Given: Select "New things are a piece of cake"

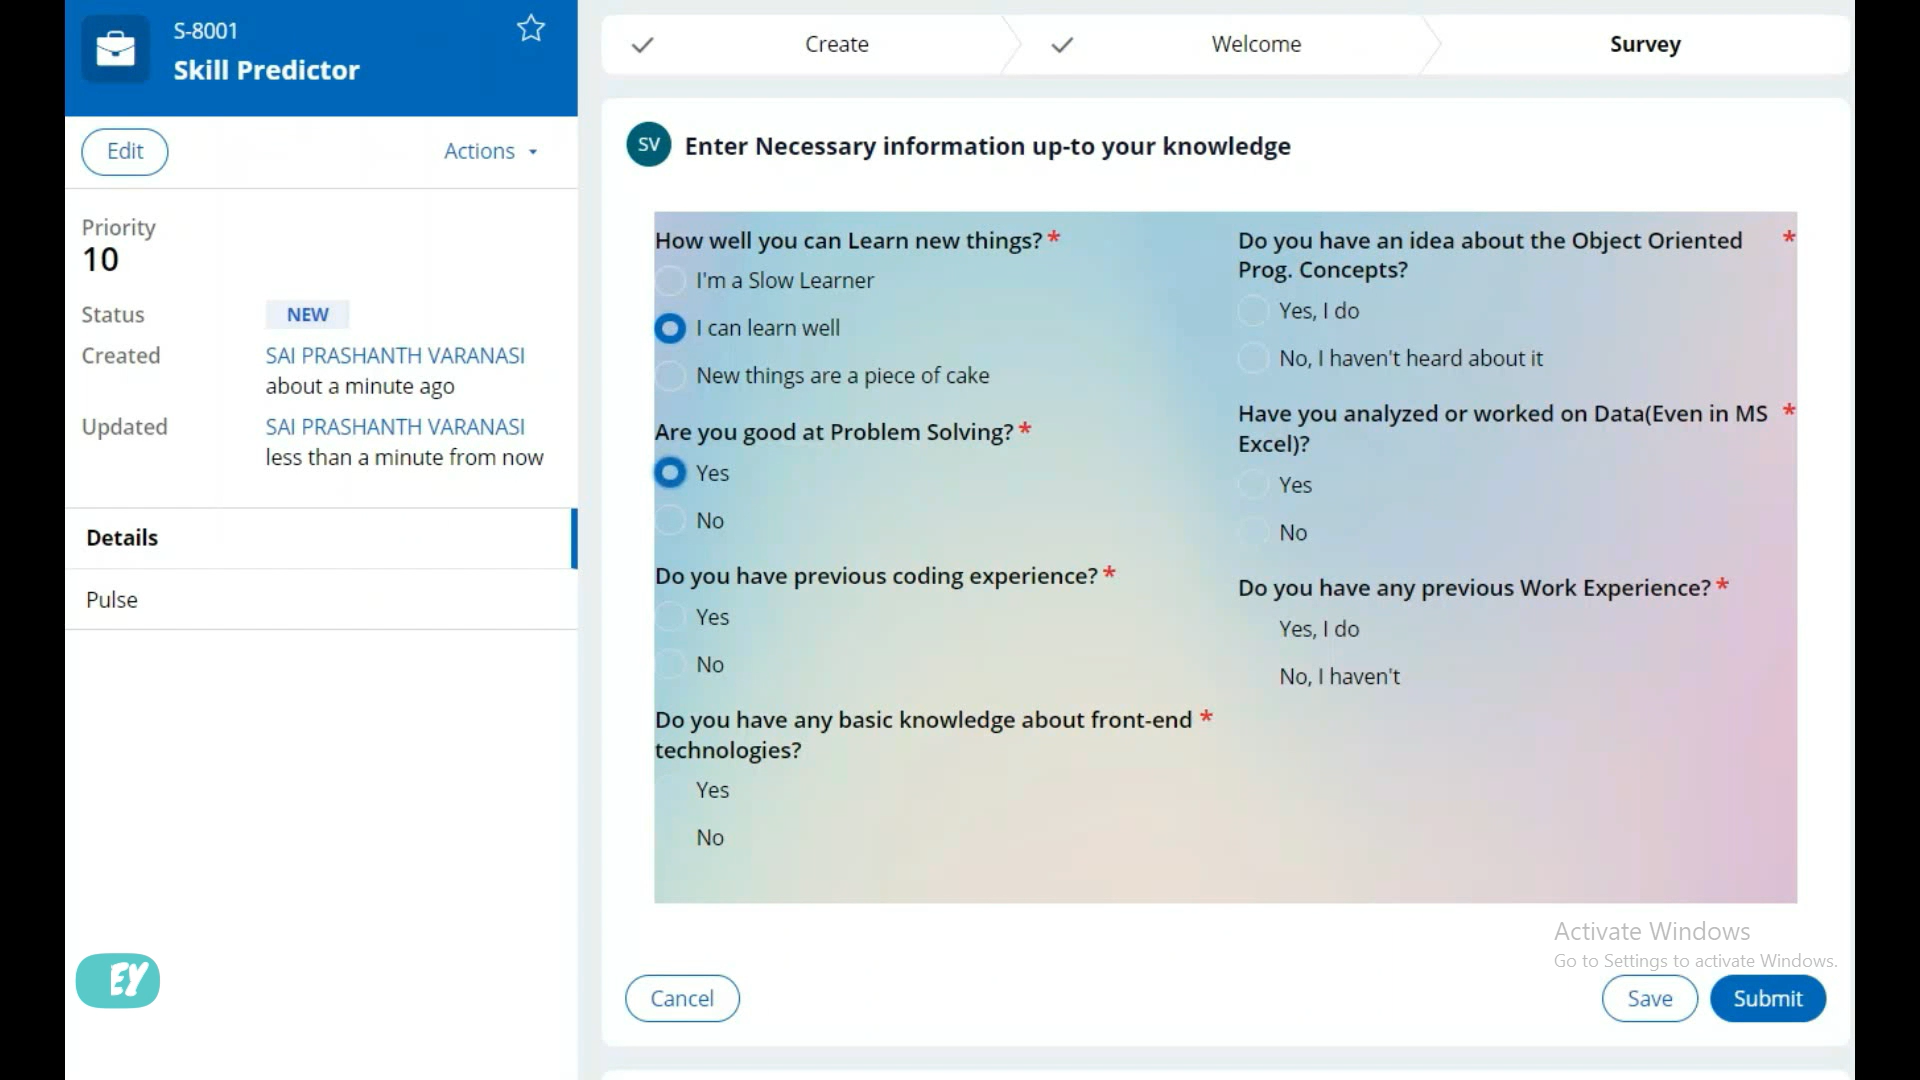Looking at the screenshot, I should 670,376.
